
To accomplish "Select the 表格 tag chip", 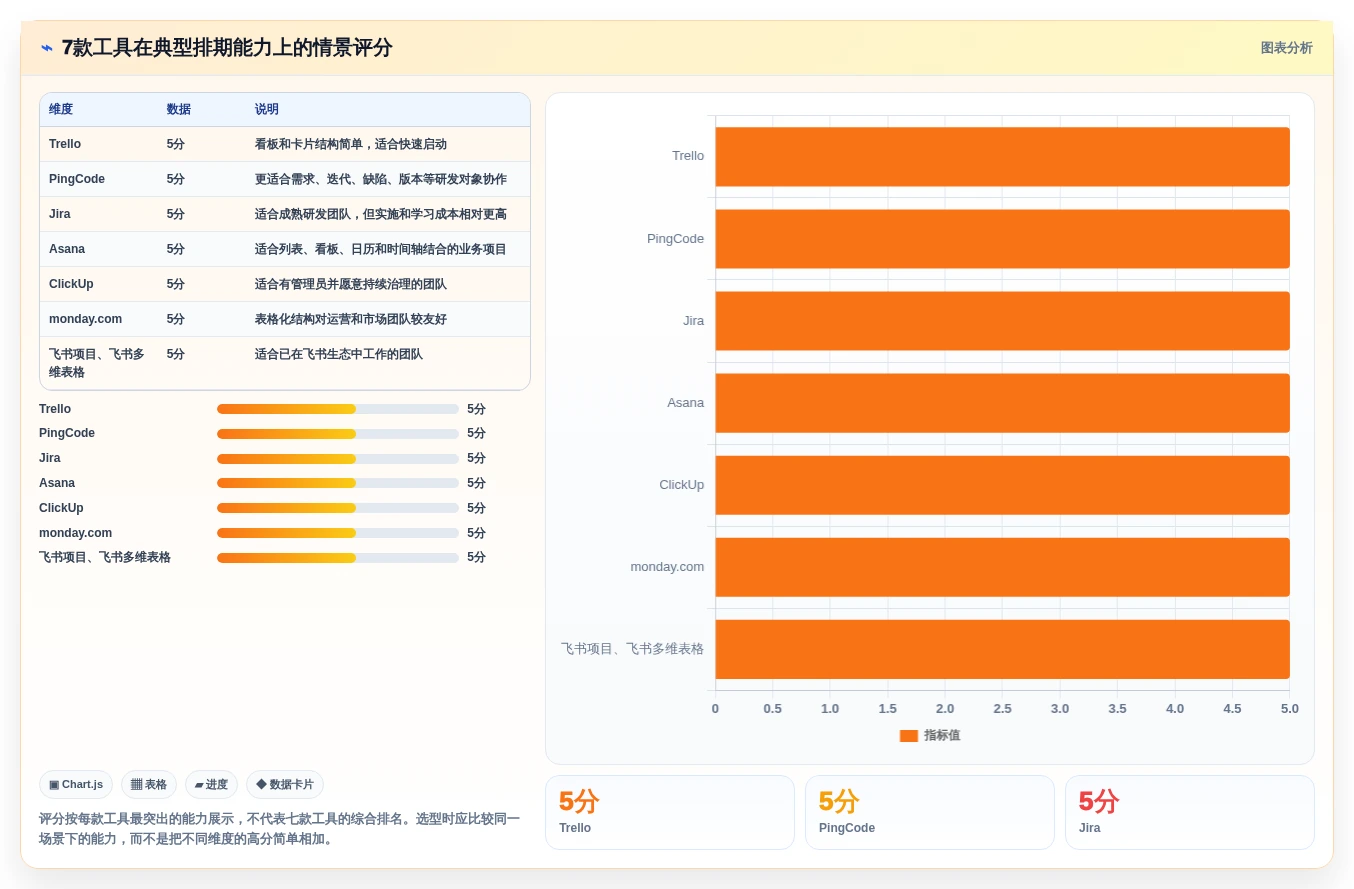I will (x=149, y=785).
